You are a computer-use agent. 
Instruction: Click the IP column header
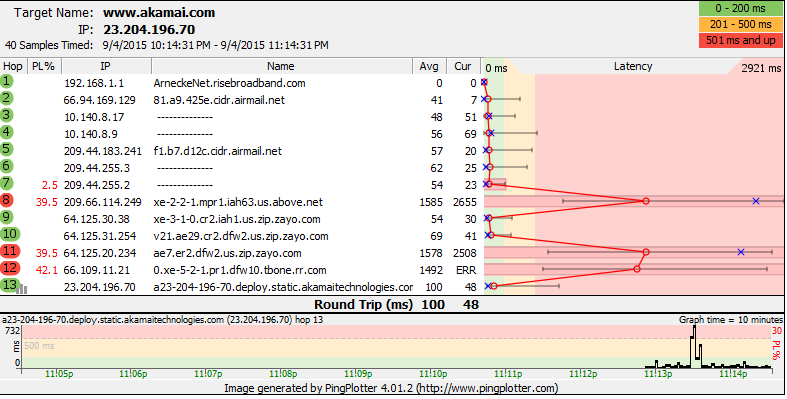[x=105, y=66]
